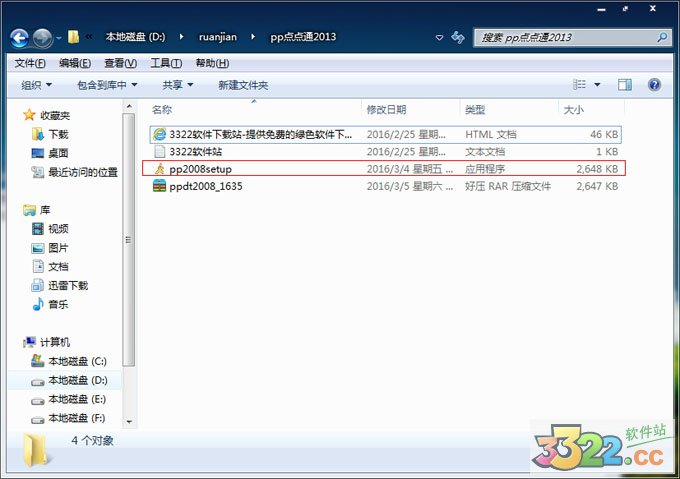Select ruanjian in address breadcrumb
The image size is (680, 479).
click(218, 37)
